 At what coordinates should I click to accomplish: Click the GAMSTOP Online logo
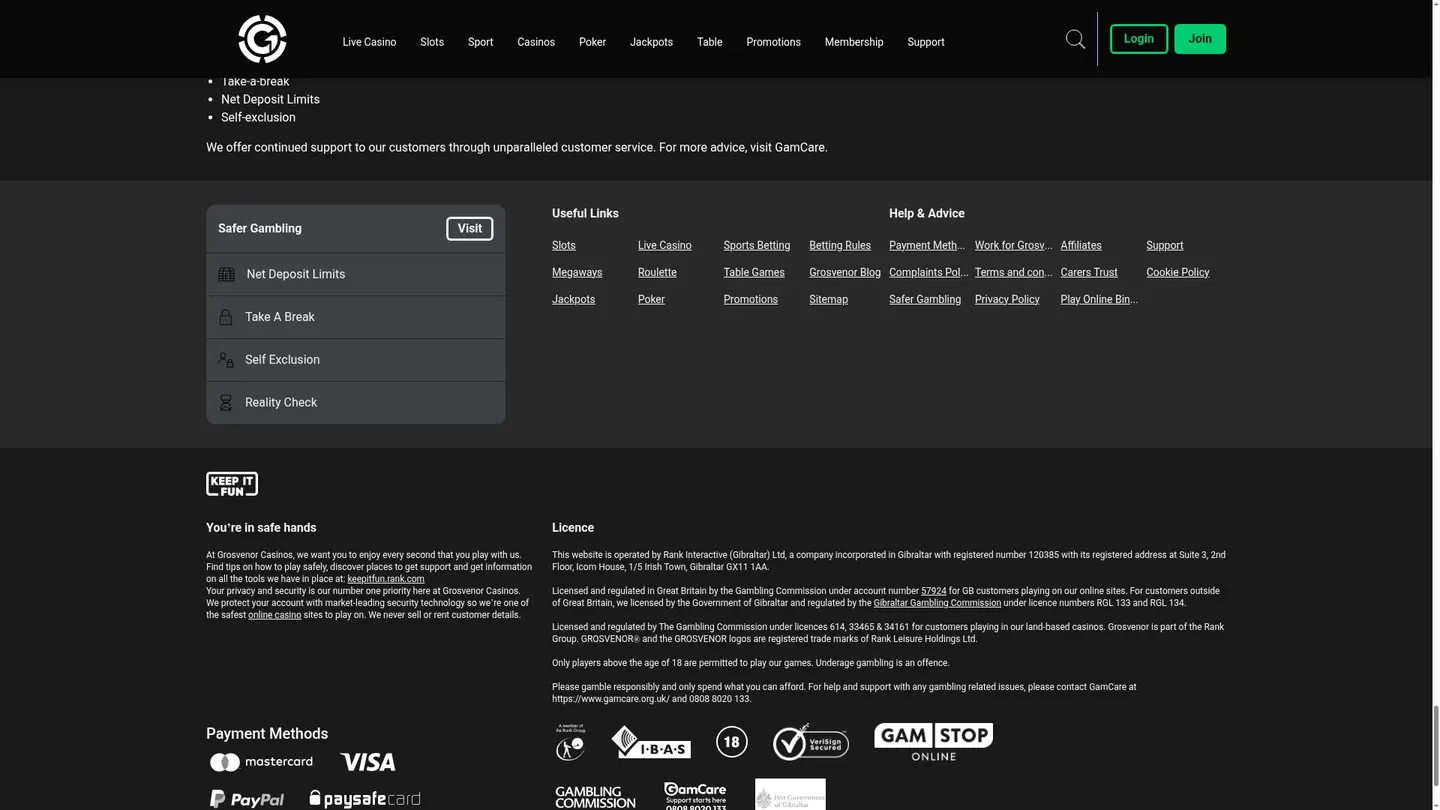934,742
